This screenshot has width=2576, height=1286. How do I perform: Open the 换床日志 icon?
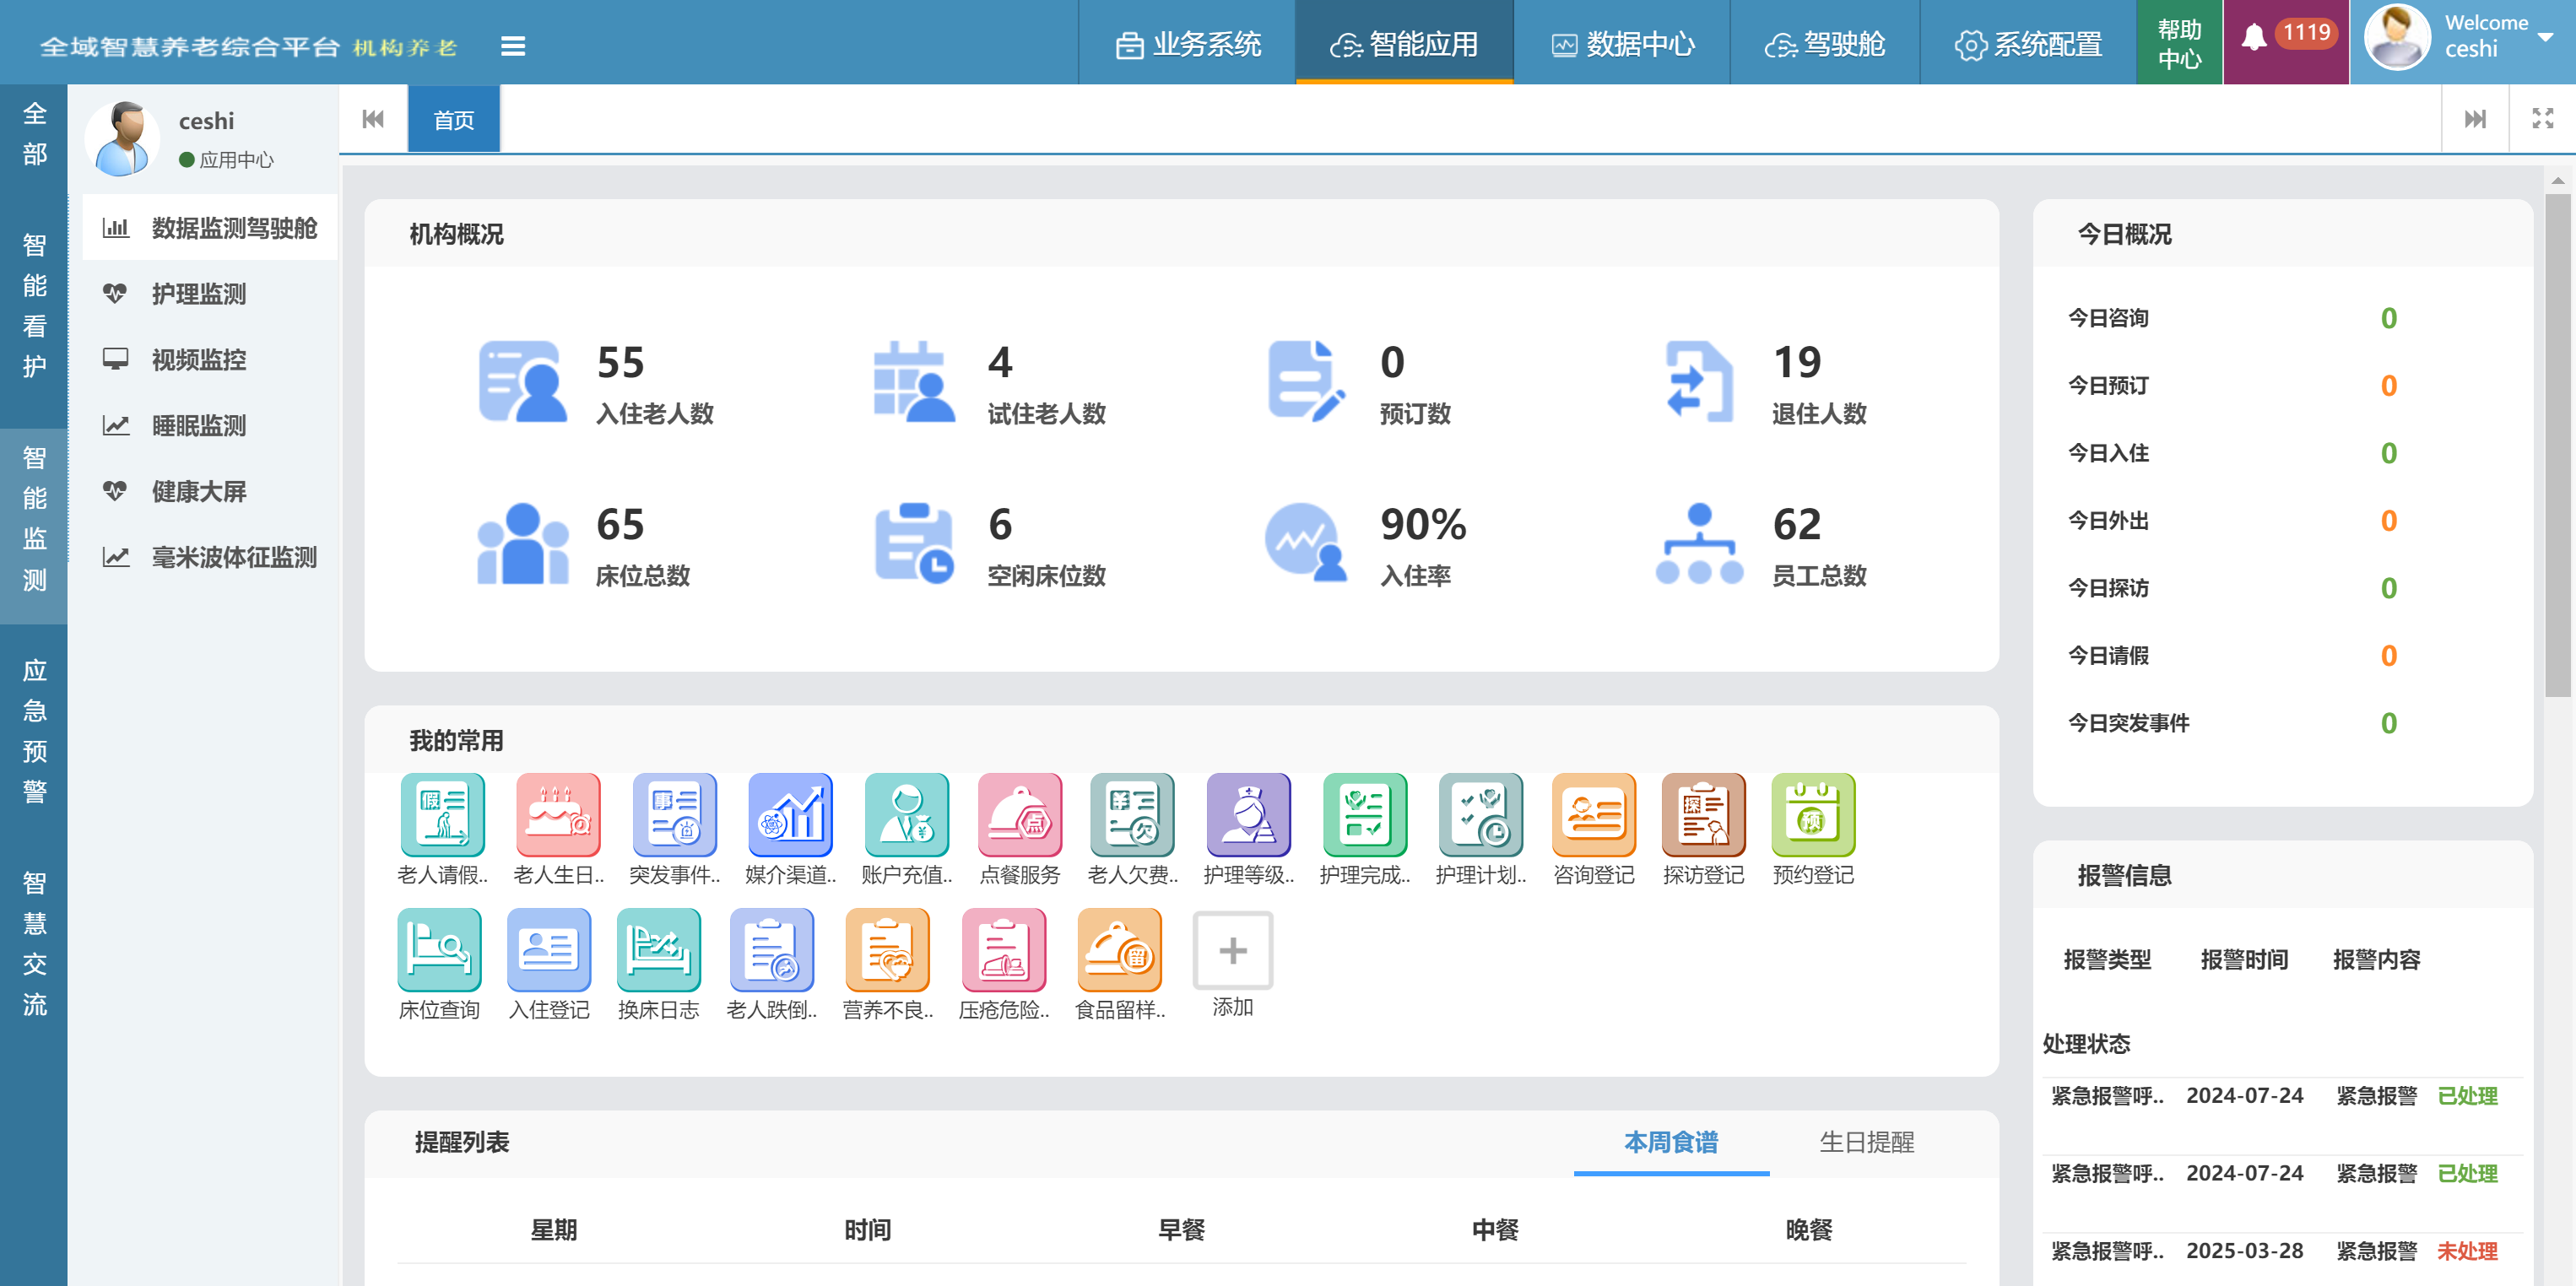658,949
